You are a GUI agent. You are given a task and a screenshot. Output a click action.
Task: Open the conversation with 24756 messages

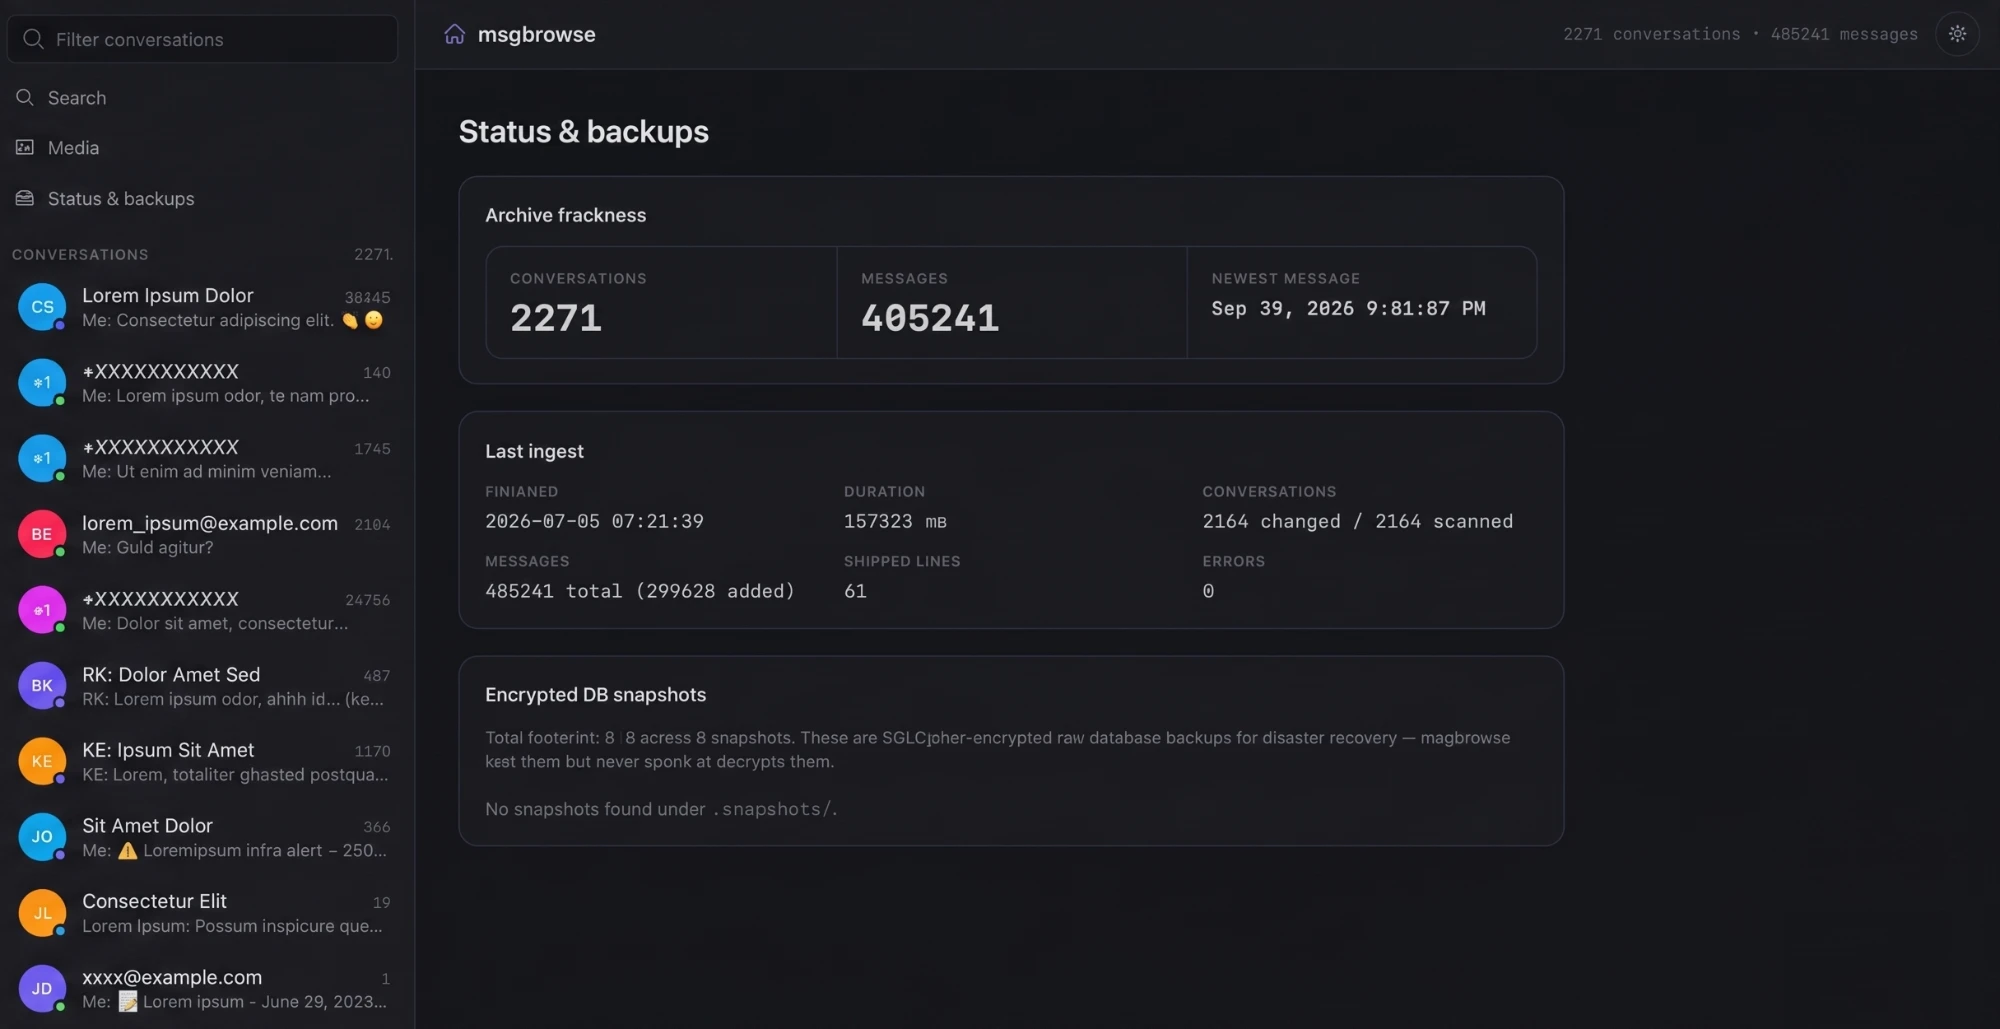coord(206,610)
